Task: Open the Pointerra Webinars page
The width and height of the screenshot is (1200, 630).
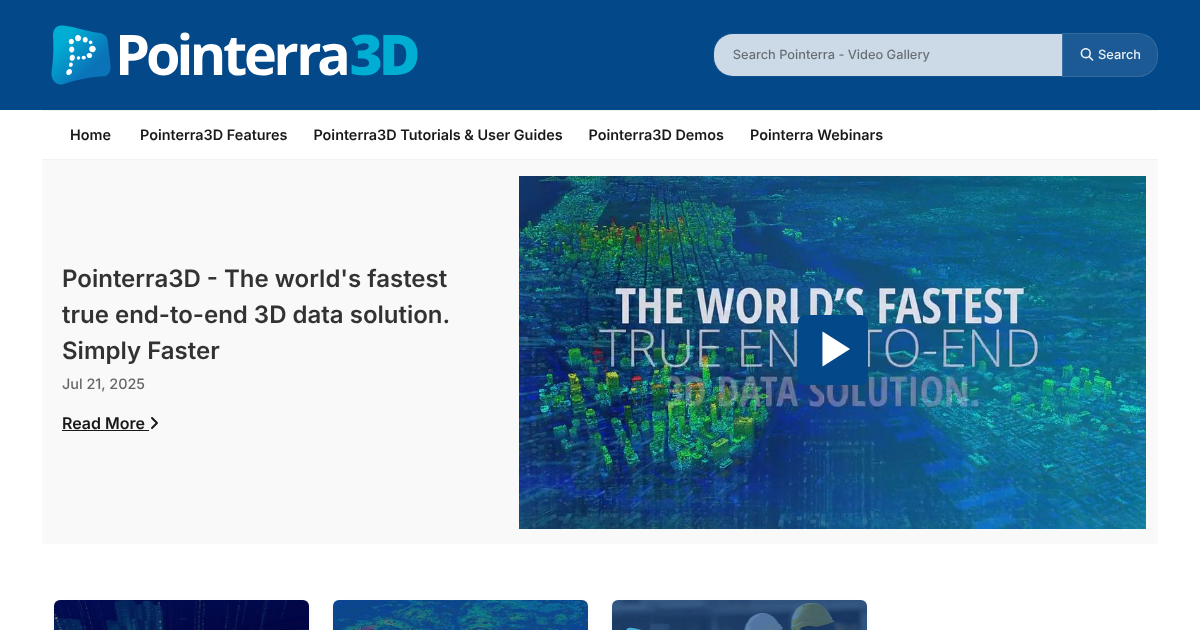Action: click(816, 135)
